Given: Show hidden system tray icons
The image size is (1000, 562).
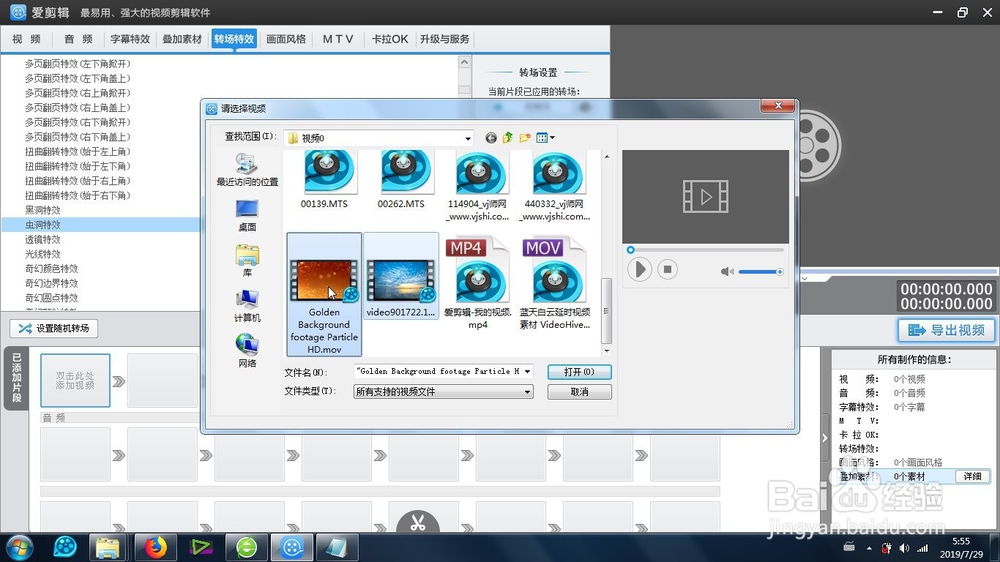Looking at the screenshot, I should 869,548.
